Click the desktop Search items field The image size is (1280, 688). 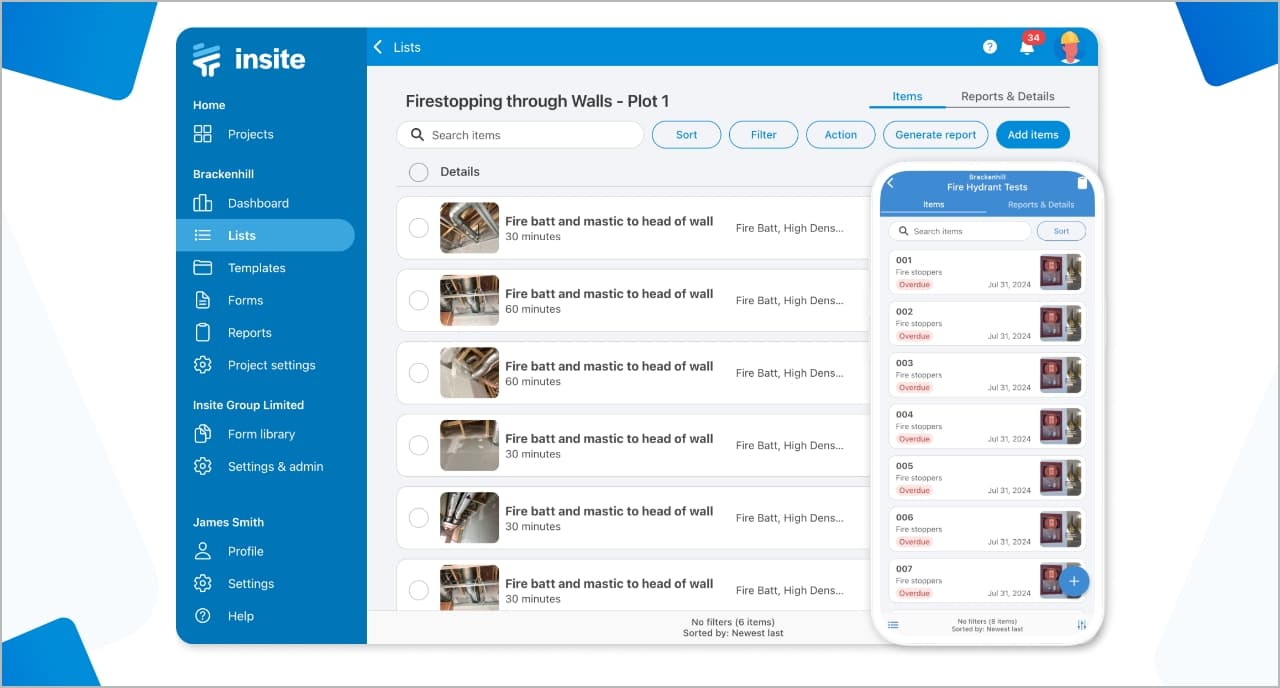[x=520, y=135]
